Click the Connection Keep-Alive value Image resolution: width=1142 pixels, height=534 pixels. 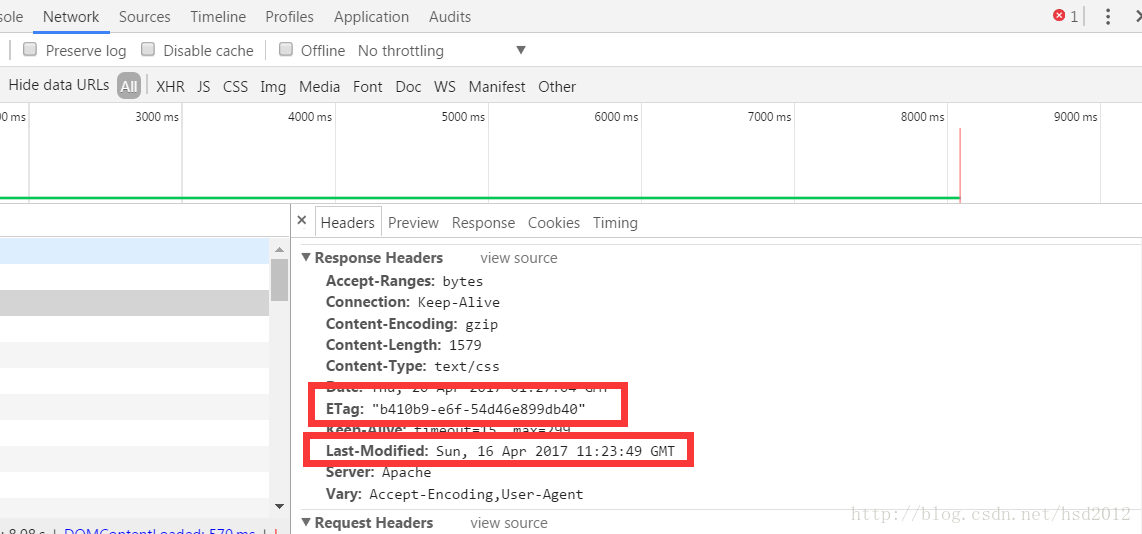pyautogui.click(x=459, y=302)
